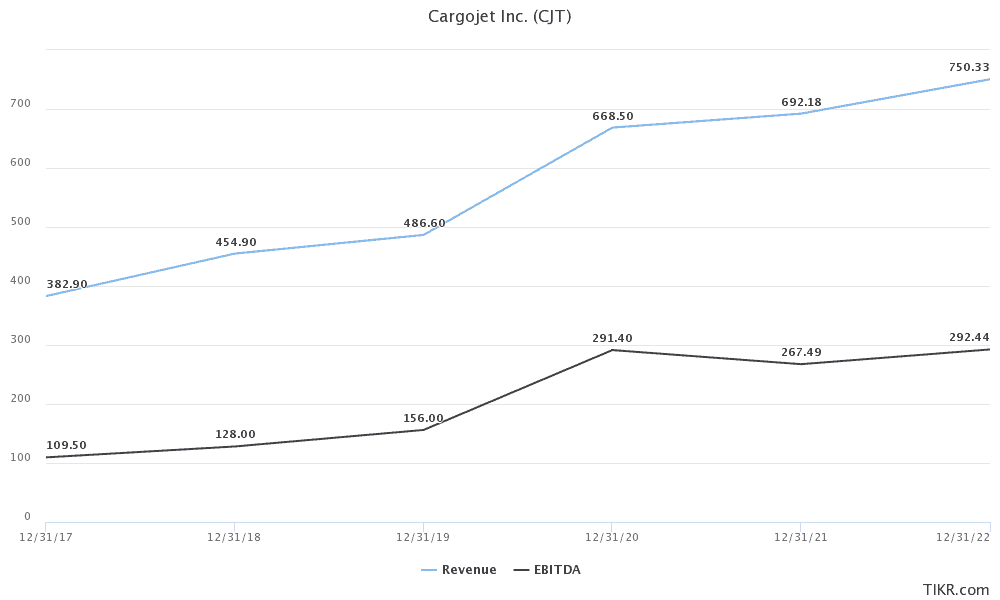Click the 700 y-axis tick label
The height and width of the screenshot is (600, 1000).
[x=21, y=104]
